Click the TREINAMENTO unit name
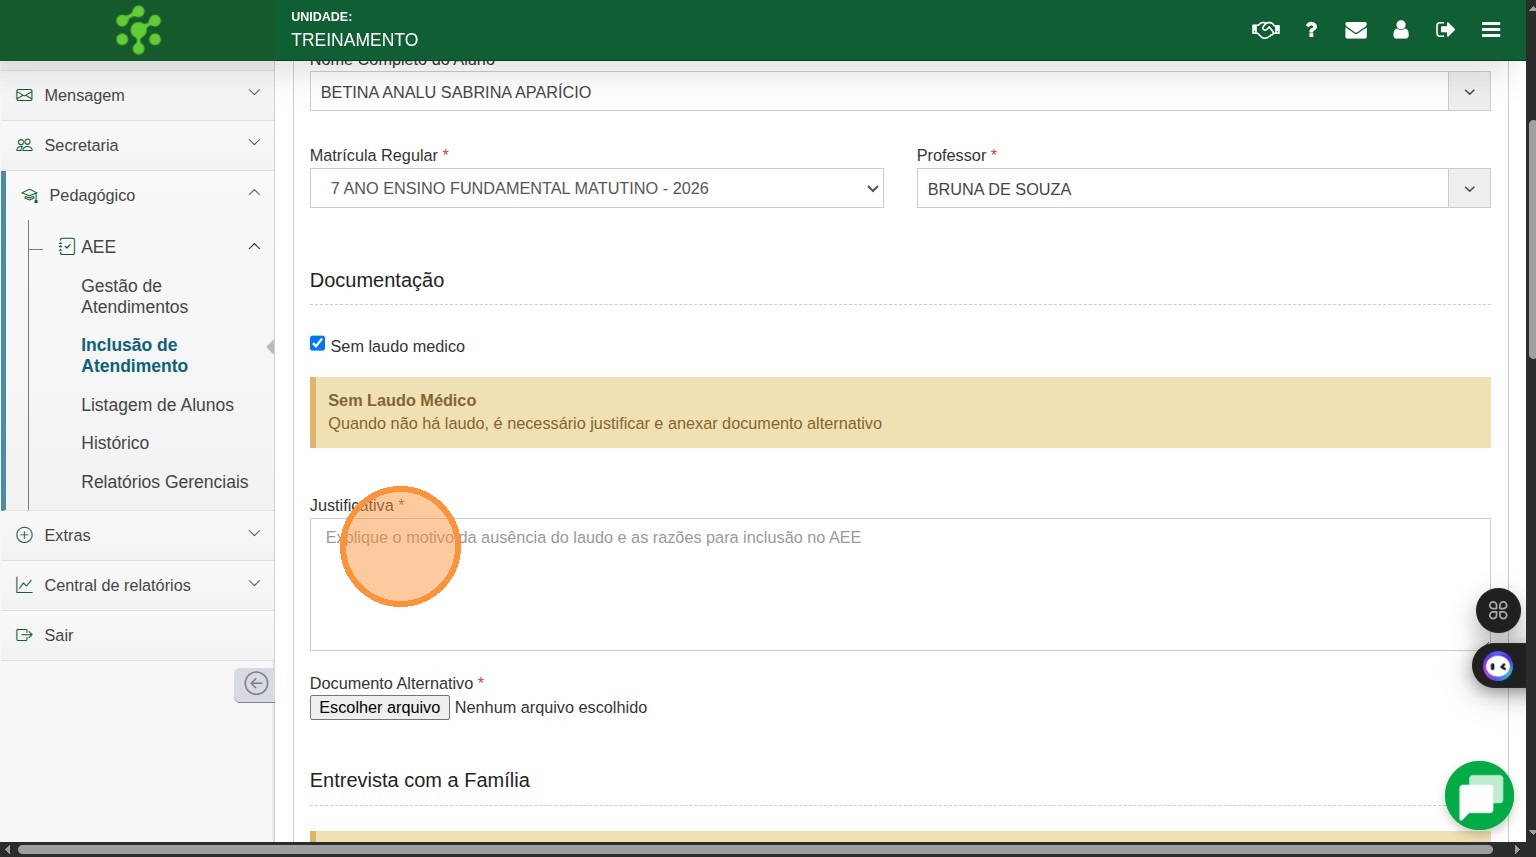Screen dimensions: 1536x857 tap(355, 40)
